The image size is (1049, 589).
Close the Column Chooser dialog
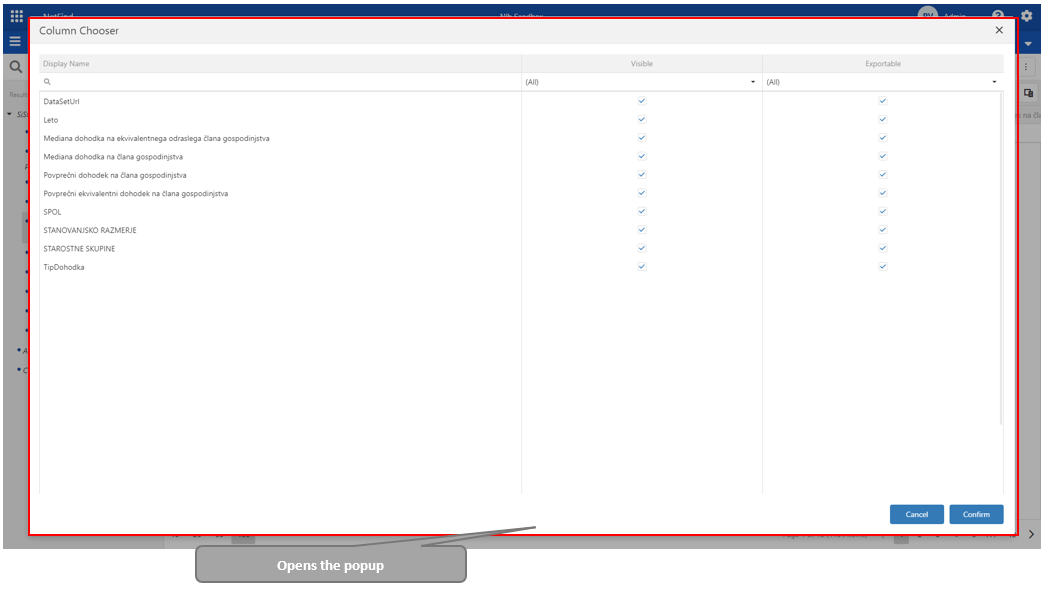998,31
